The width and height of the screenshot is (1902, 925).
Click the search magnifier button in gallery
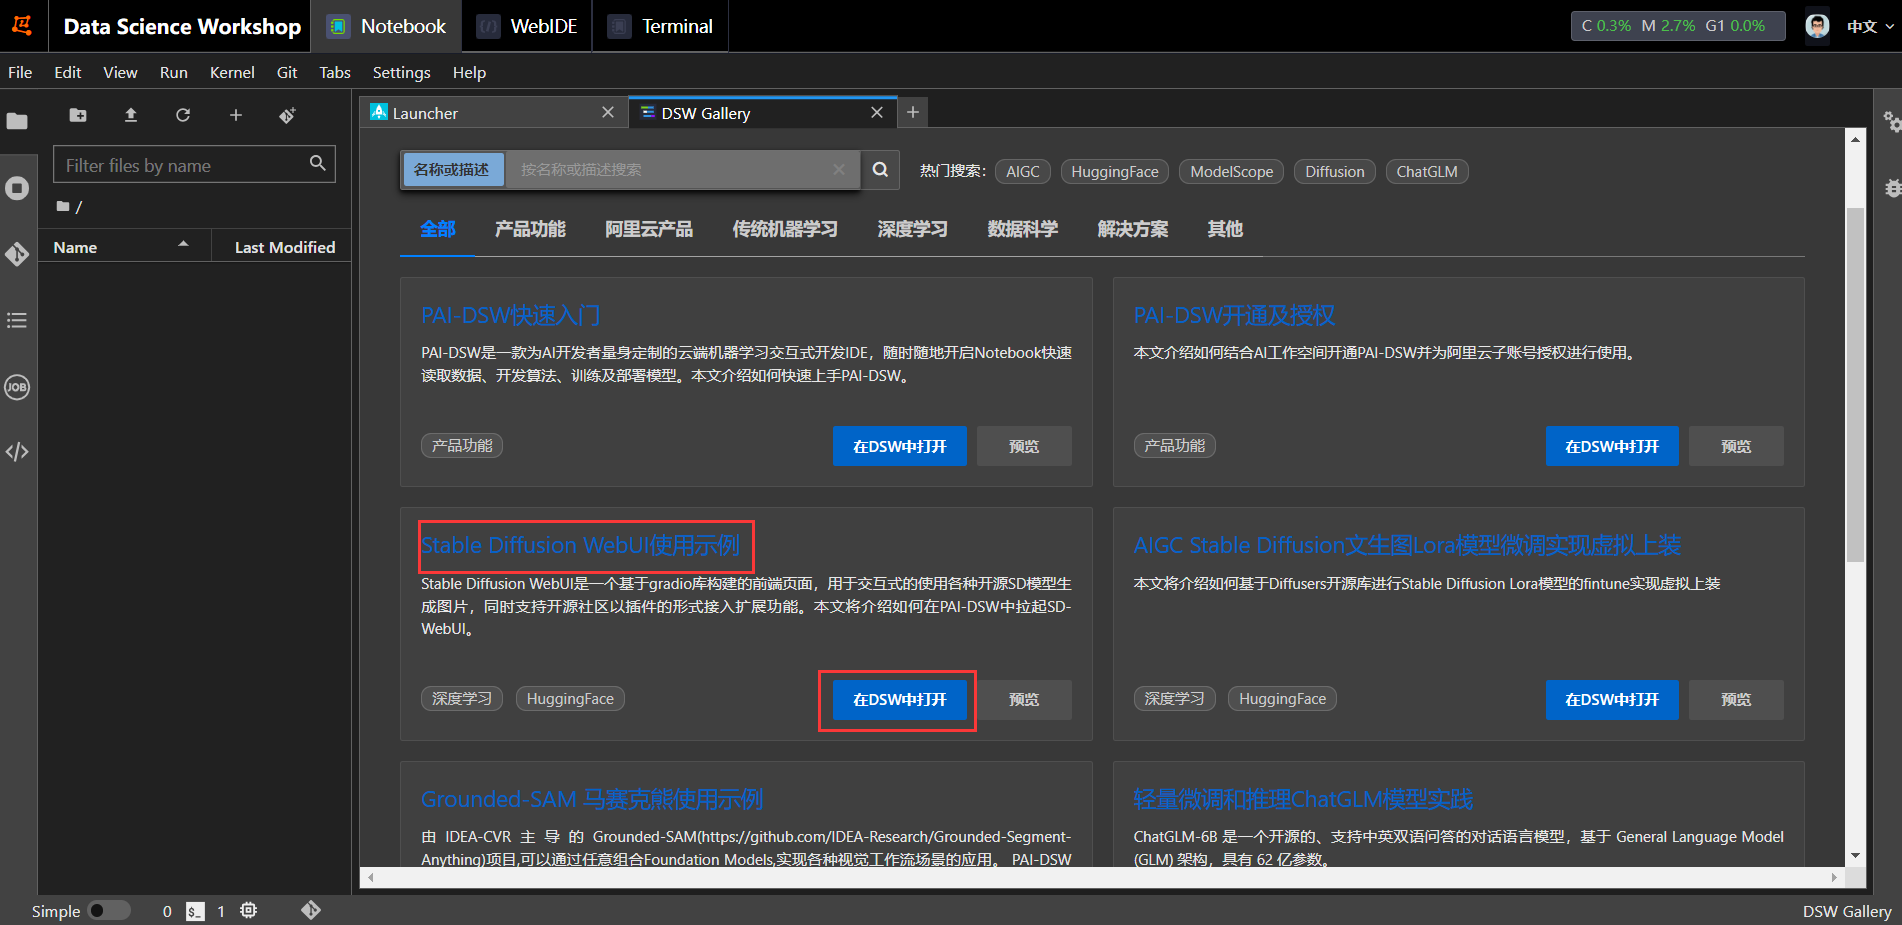point(880,170)
